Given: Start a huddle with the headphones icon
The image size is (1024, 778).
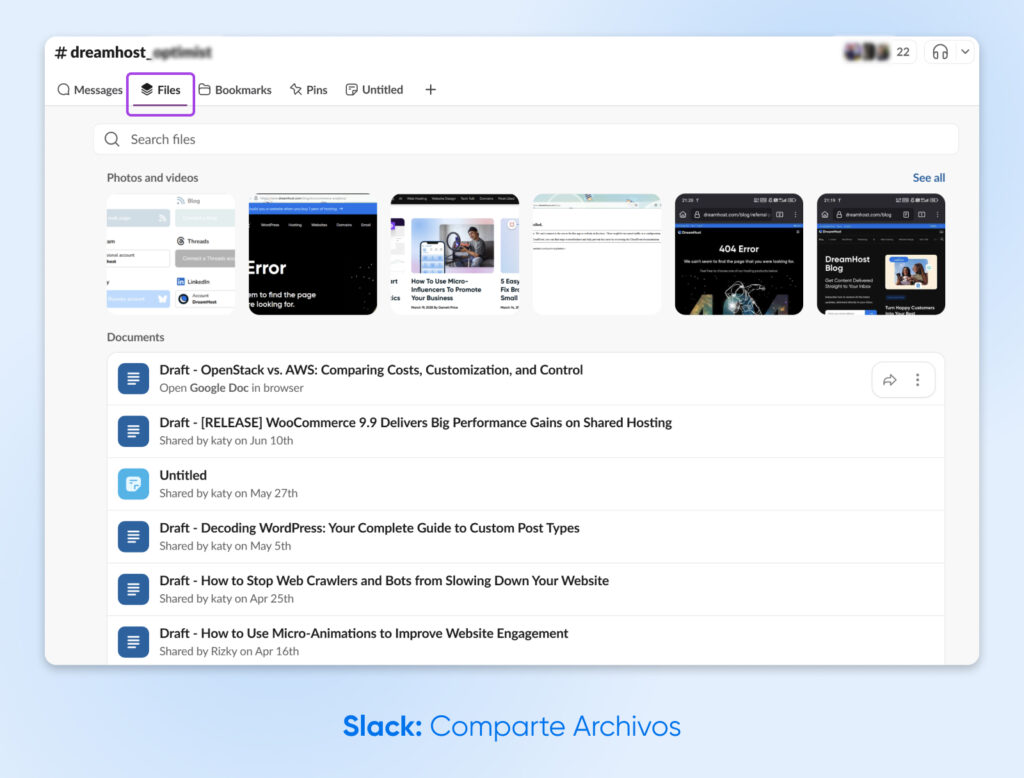Looking at the screenshot, I should tap(938, 51).
